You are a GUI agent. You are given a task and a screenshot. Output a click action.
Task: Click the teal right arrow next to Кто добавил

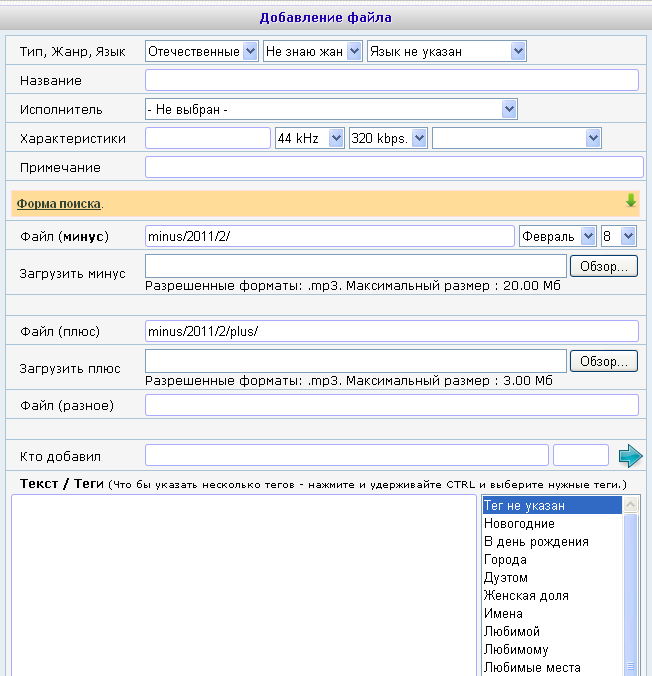(x=630, y=456)
